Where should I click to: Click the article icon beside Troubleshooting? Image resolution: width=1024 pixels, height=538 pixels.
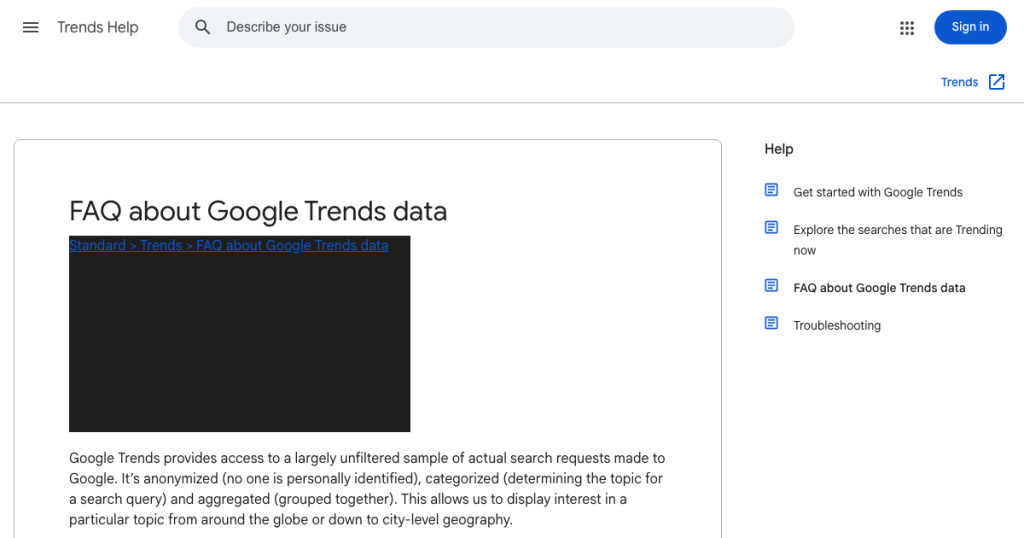point(771,323)
